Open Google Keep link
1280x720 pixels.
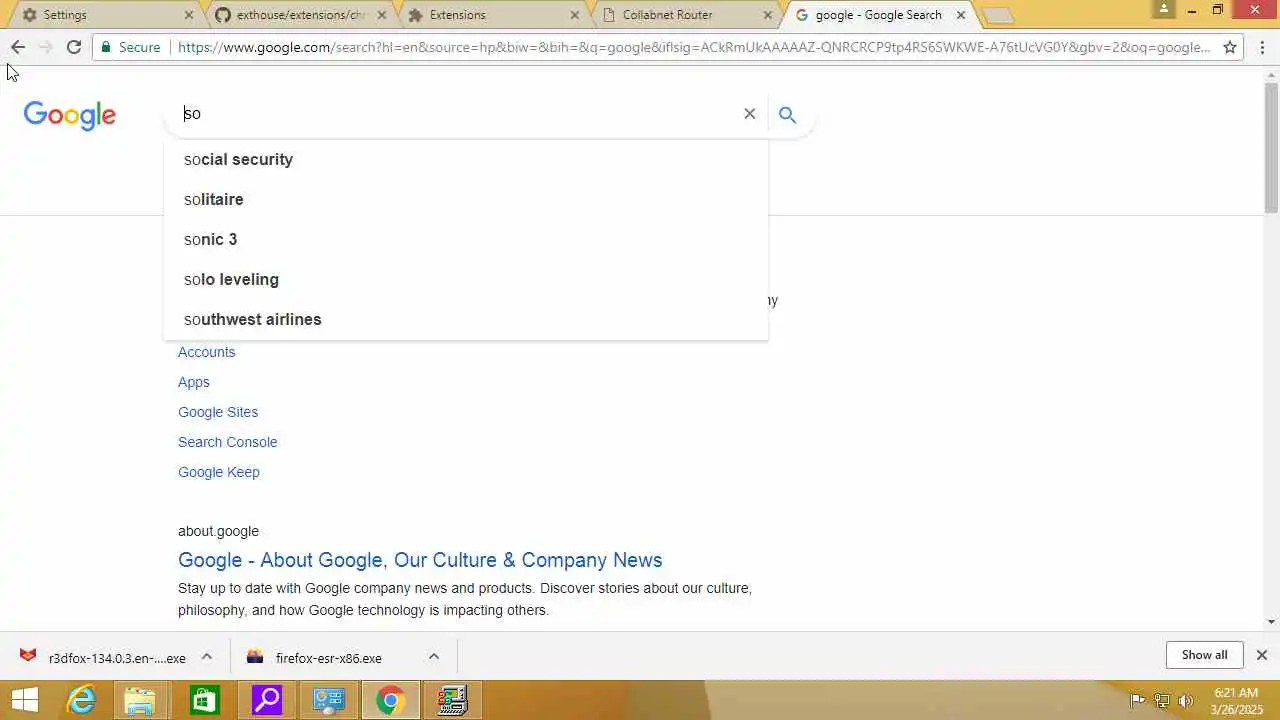tap(219, 472)
